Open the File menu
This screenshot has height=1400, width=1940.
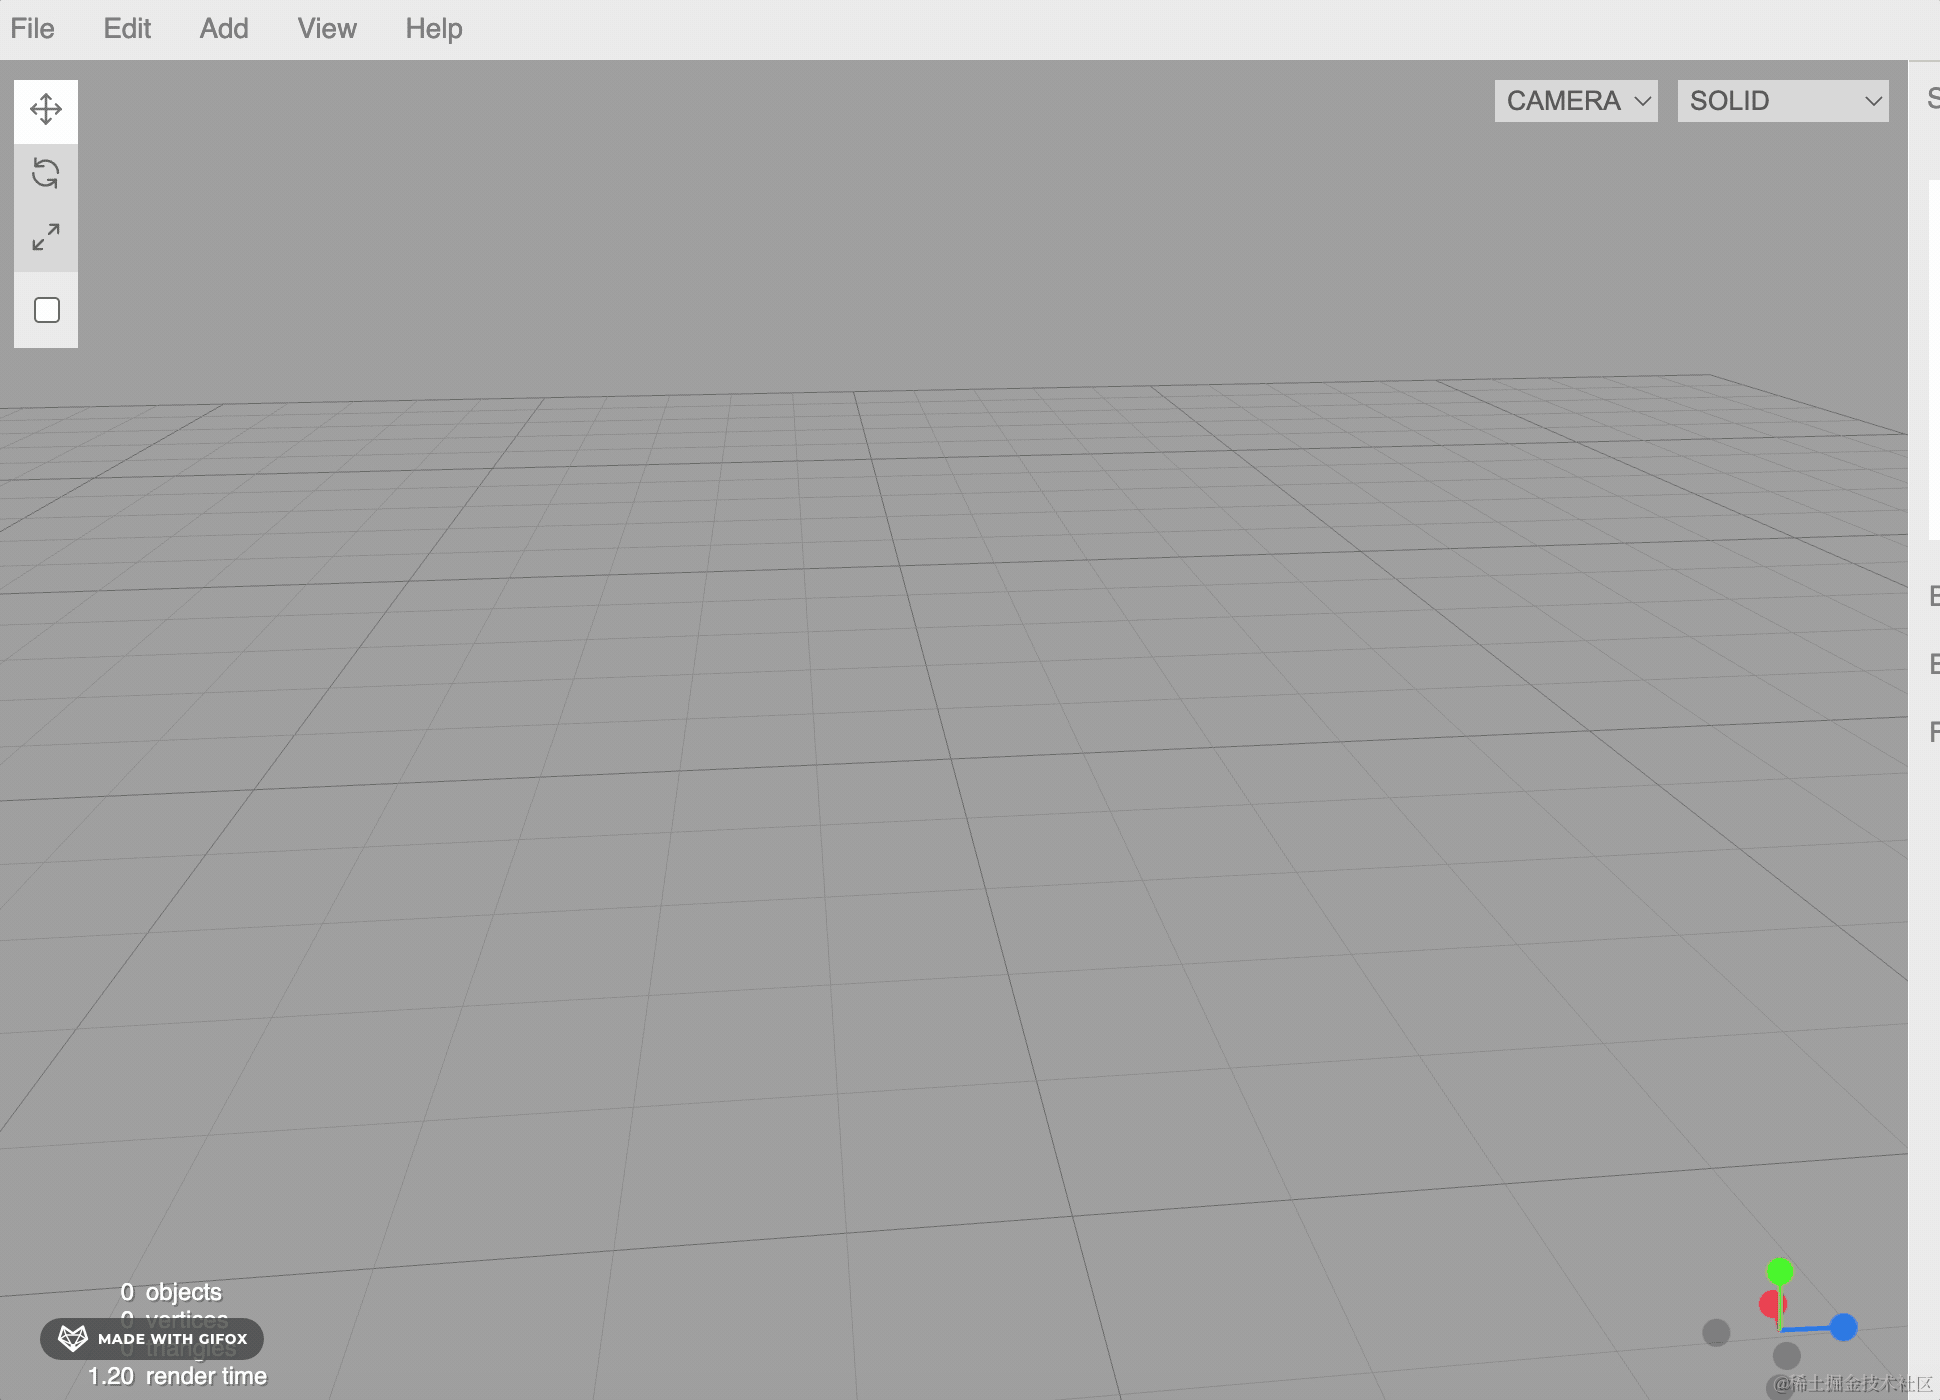[33, 29]
